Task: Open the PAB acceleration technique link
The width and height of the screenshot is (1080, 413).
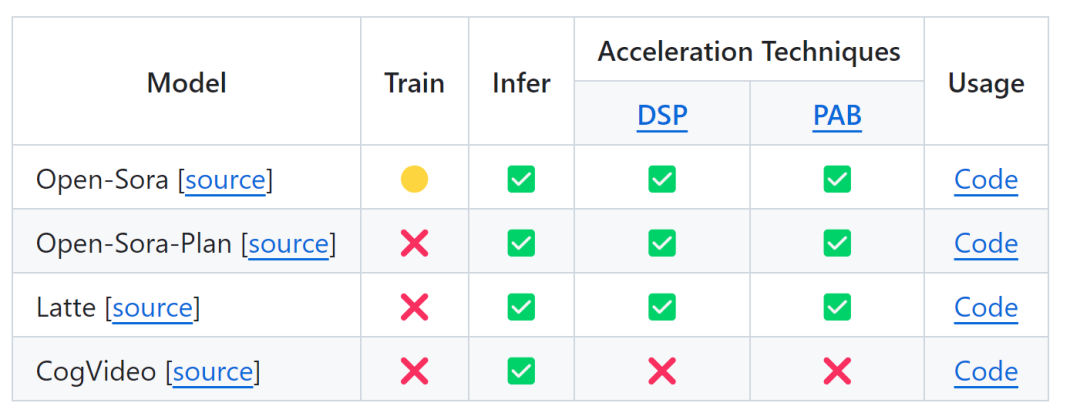Action: click(x=837, y=115)
